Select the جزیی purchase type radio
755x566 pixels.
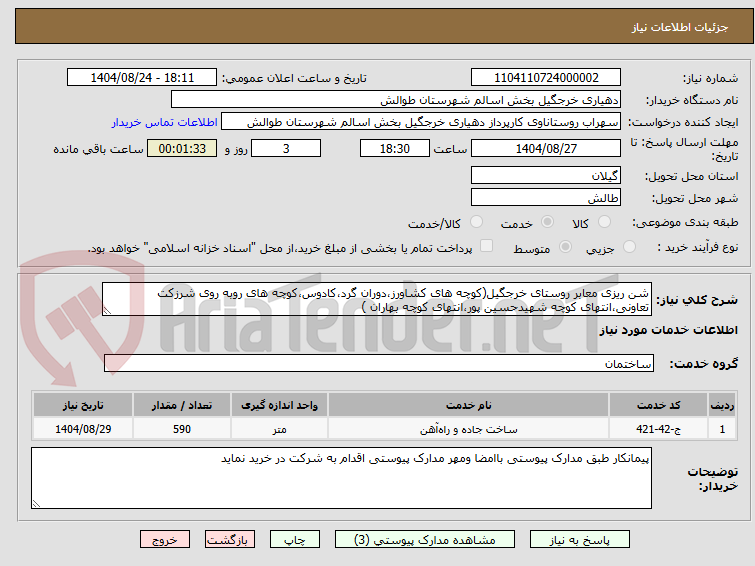pos(629,247)
